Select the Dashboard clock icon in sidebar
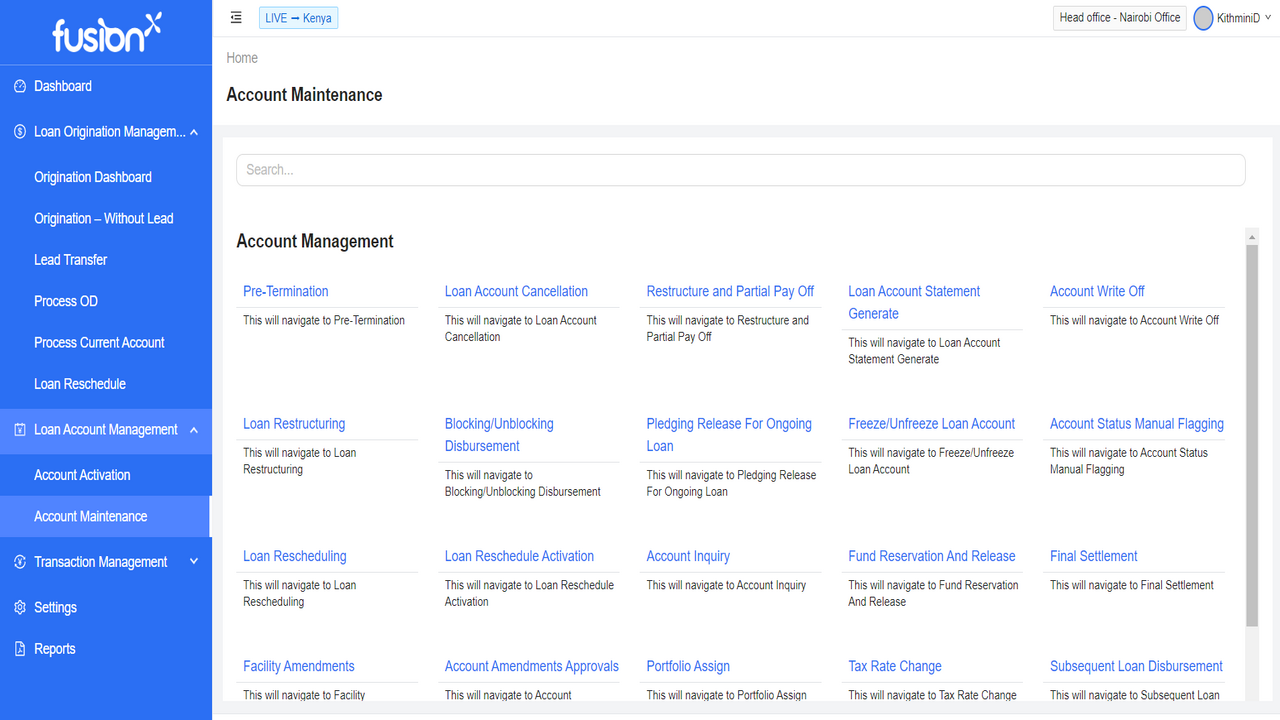 pyautogui.click(x=21, y=86)
